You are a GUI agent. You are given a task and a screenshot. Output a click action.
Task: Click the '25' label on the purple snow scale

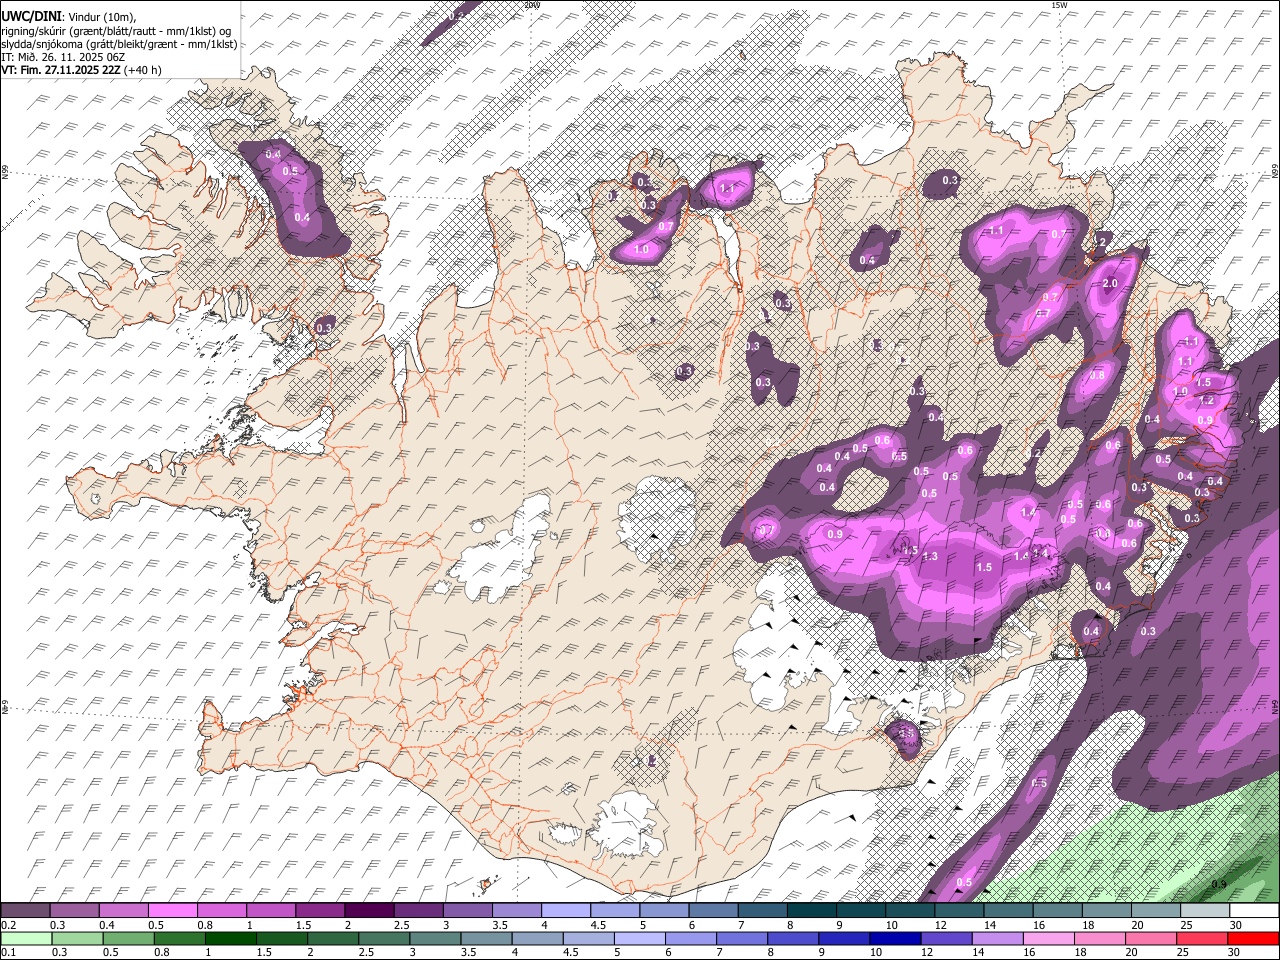(x=1186, y=925)
